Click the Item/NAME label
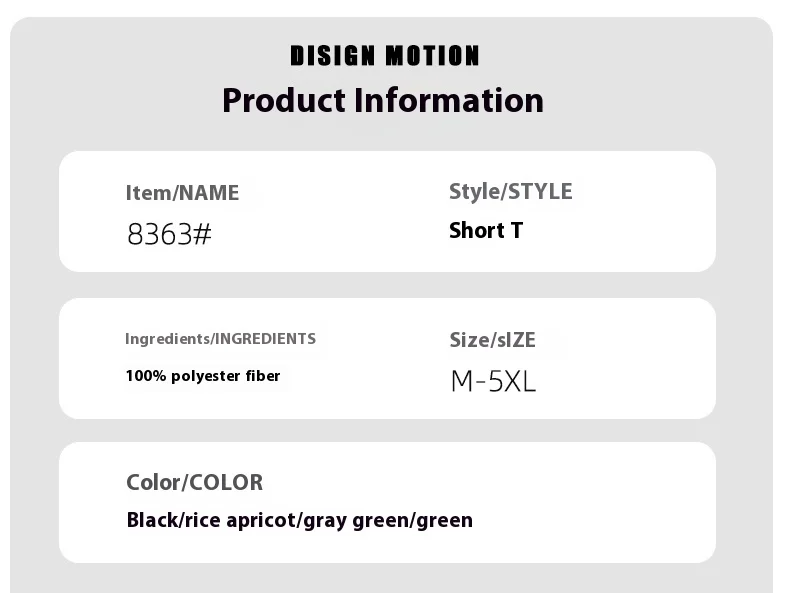 click(182, 193)
